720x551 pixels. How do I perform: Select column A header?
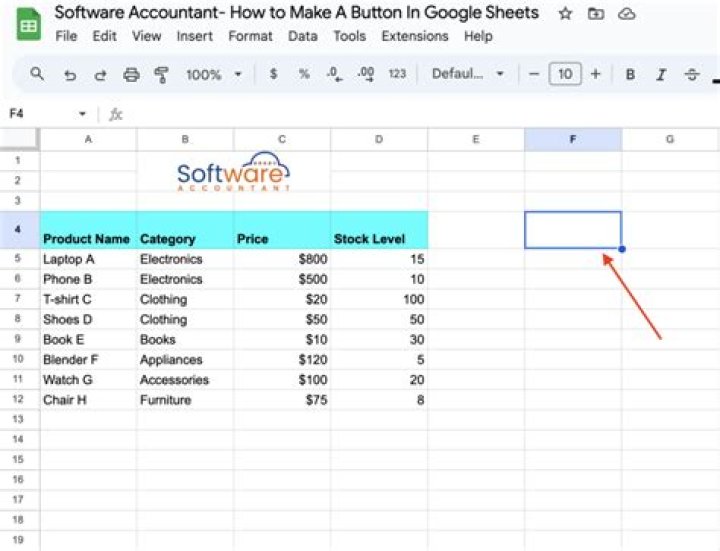[88, 140]
